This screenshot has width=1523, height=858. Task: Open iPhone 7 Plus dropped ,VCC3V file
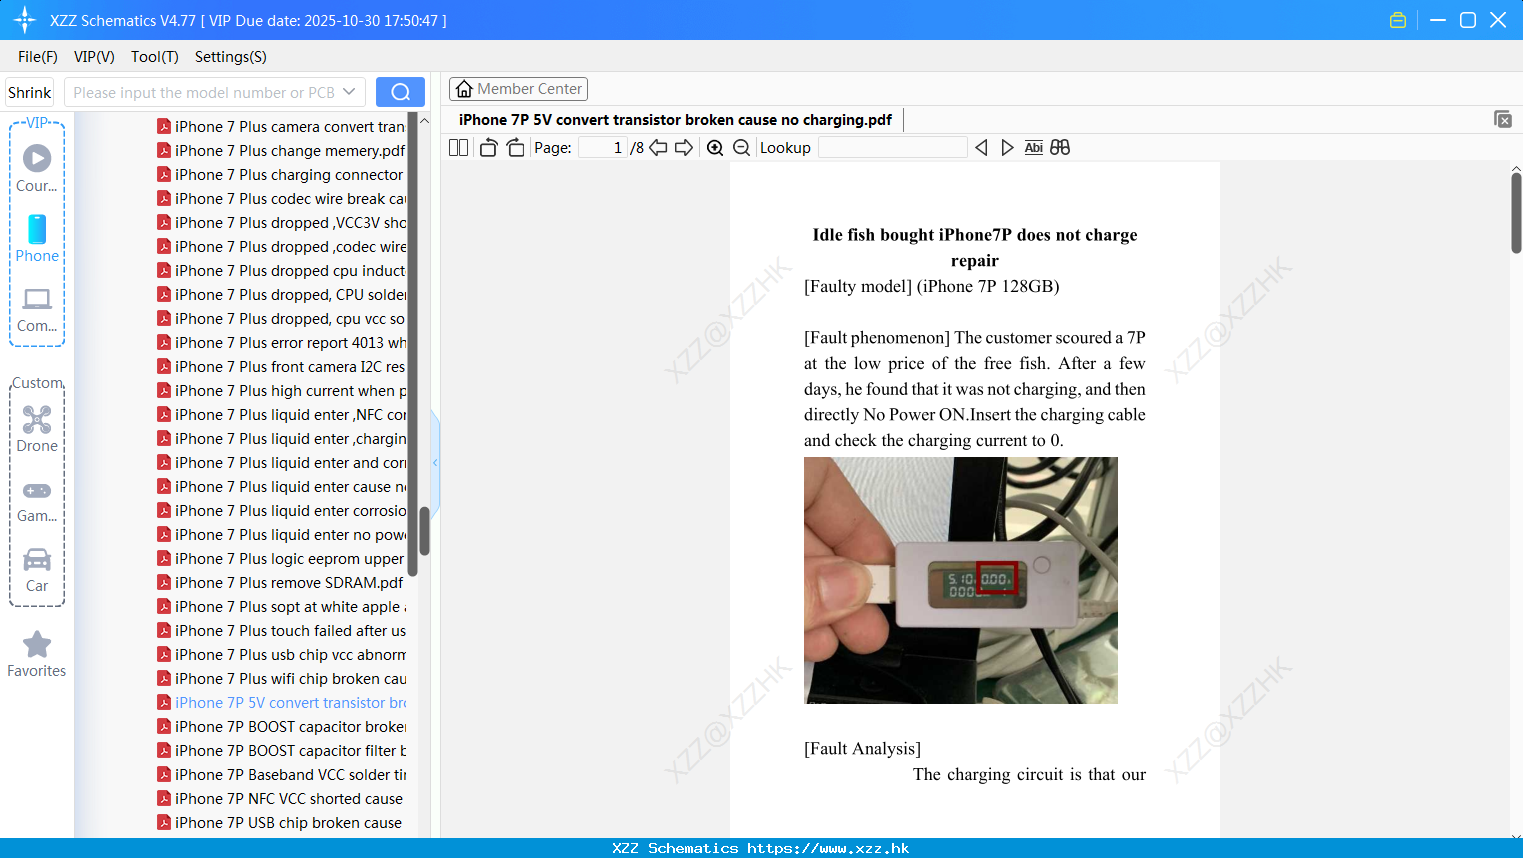281,222
